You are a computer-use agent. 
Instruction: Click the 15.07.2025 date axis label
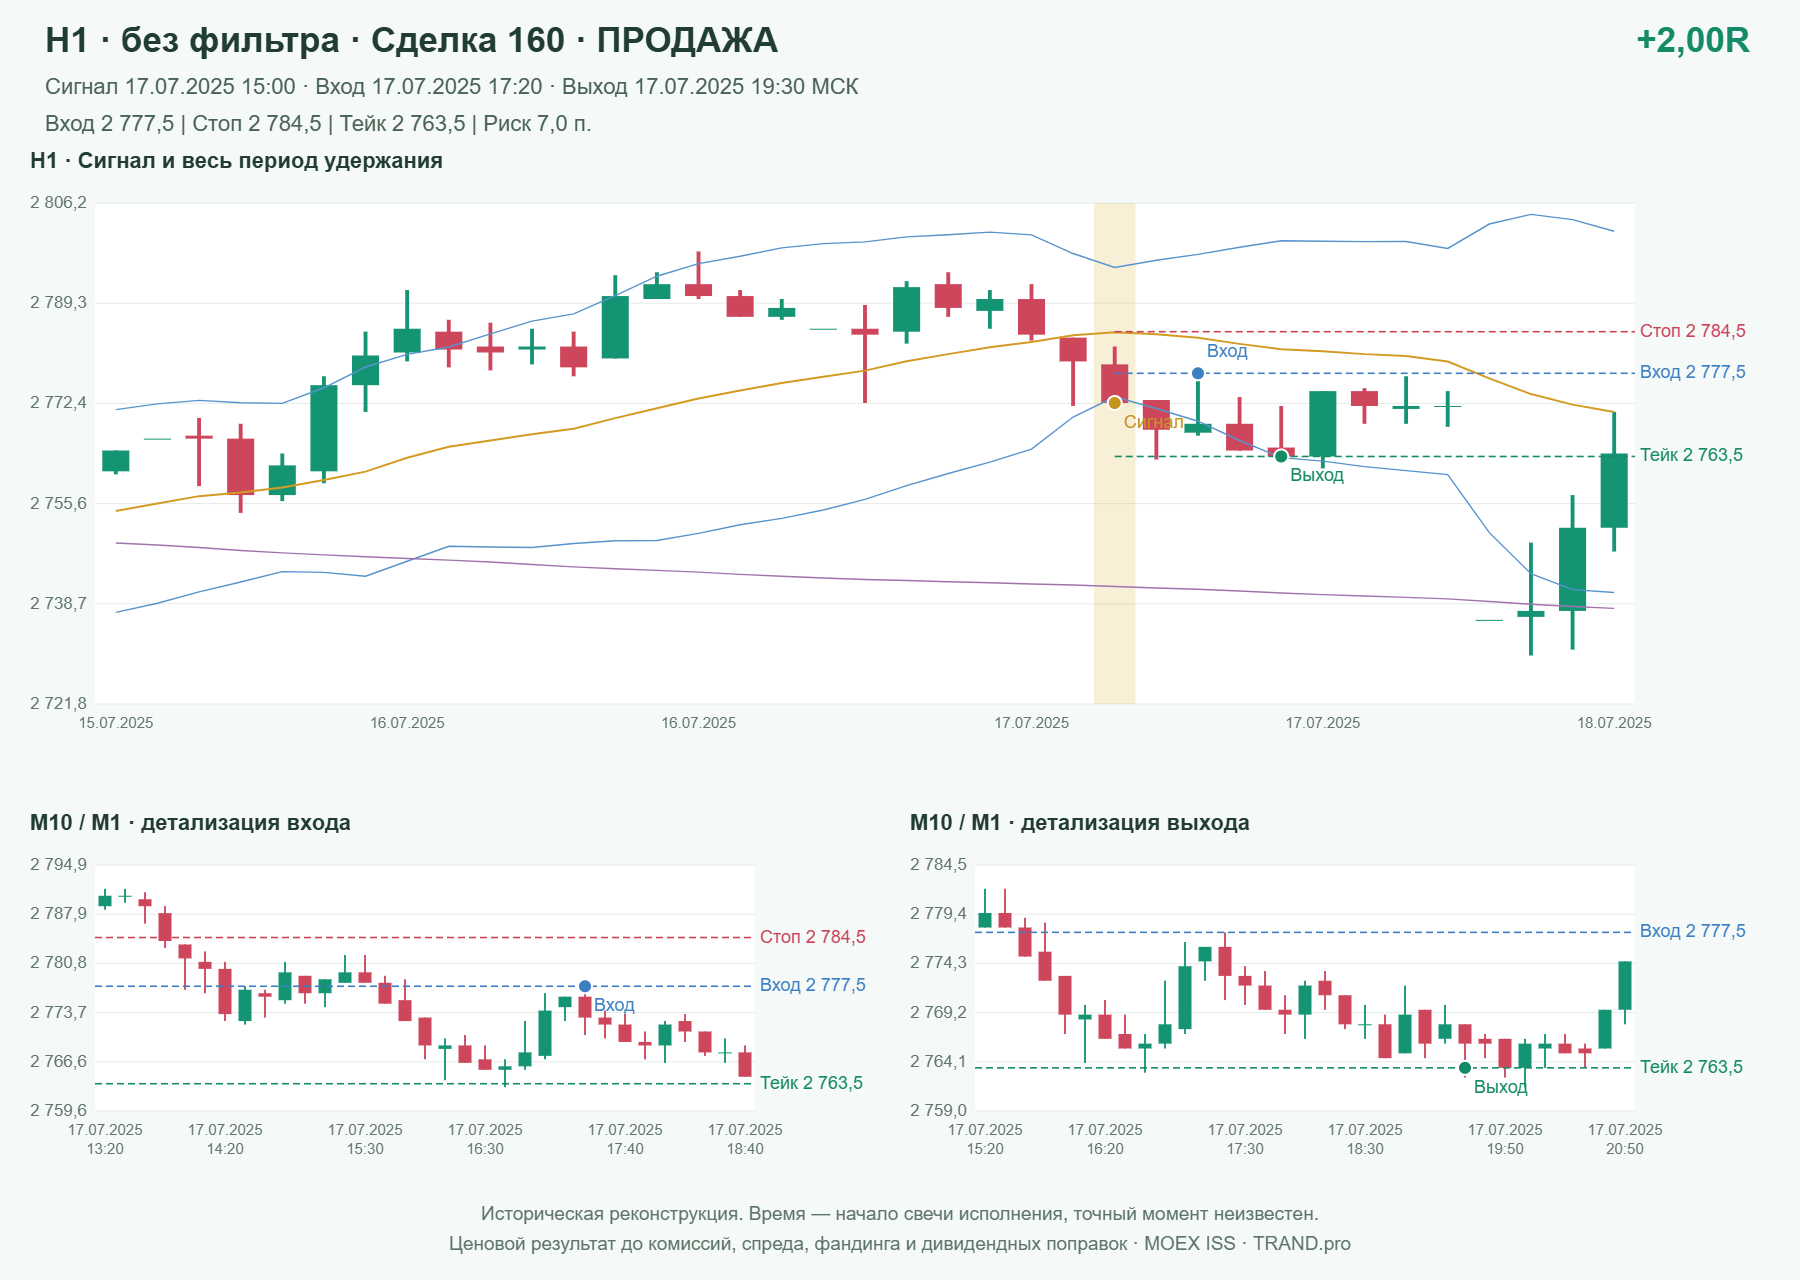tap(116, 723)
